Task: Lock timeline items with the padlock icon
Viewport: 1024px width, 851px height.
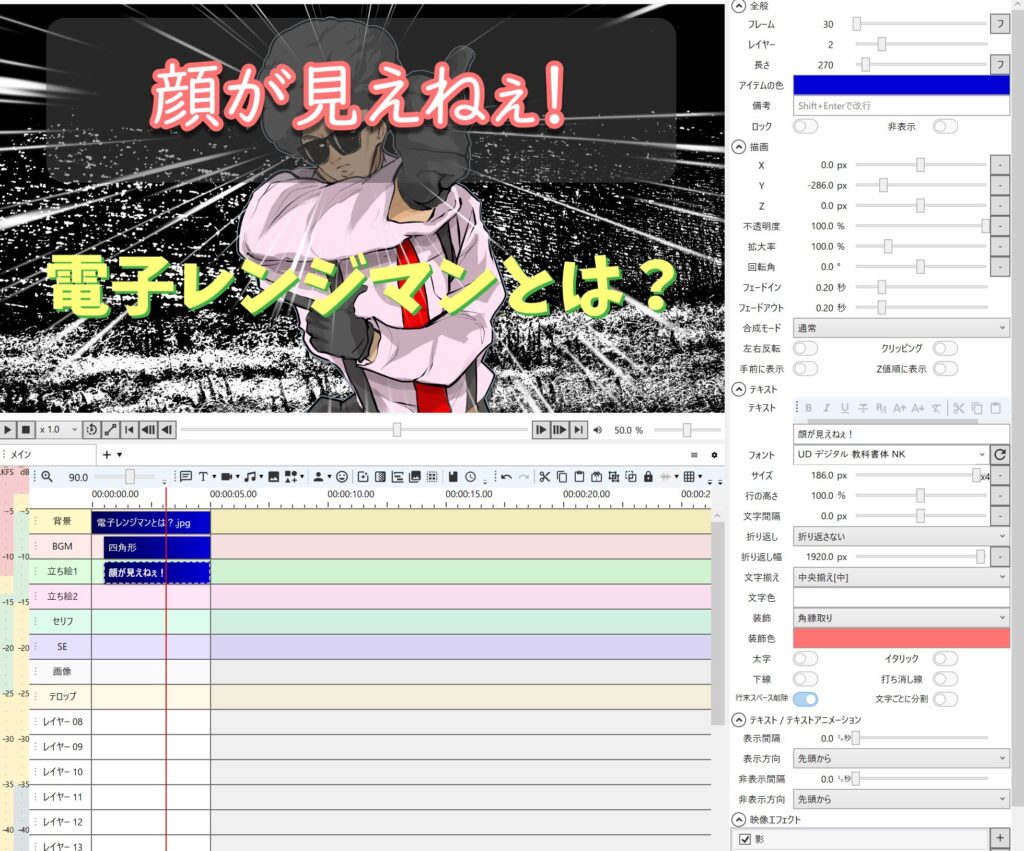Action: point(648,477)
